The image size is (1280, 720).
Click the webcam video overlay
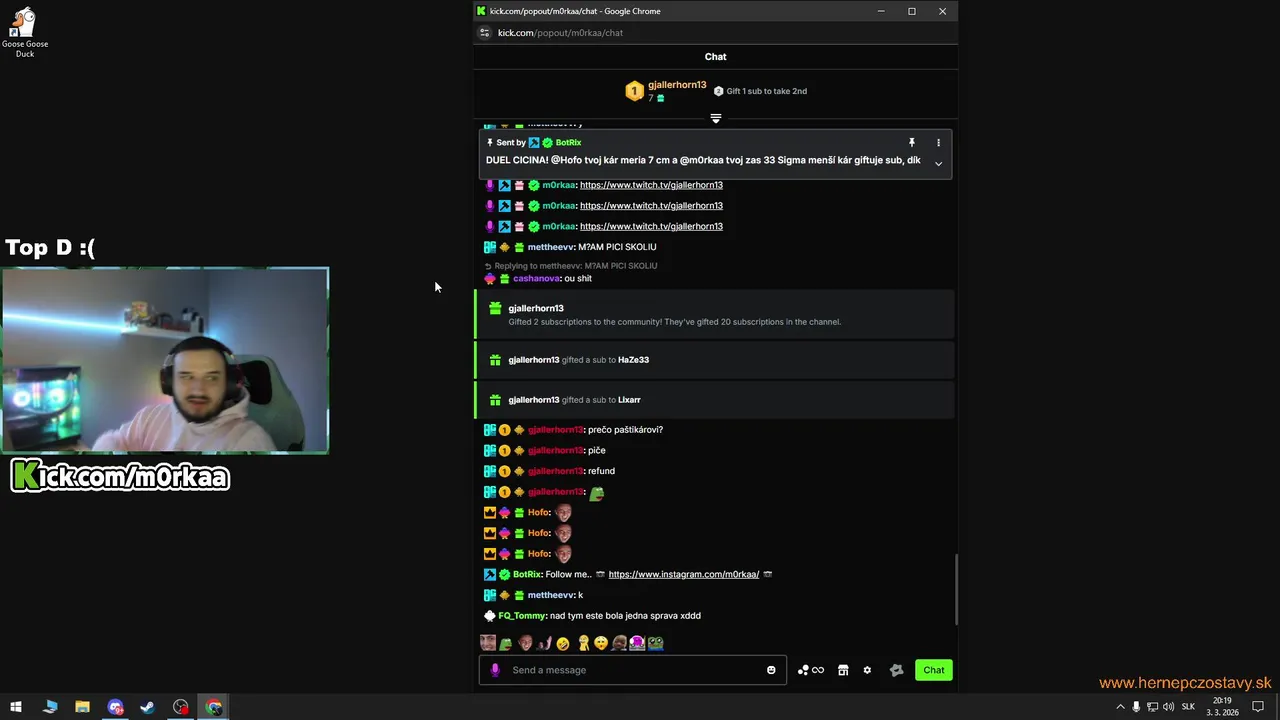click(x=165, y=361)
